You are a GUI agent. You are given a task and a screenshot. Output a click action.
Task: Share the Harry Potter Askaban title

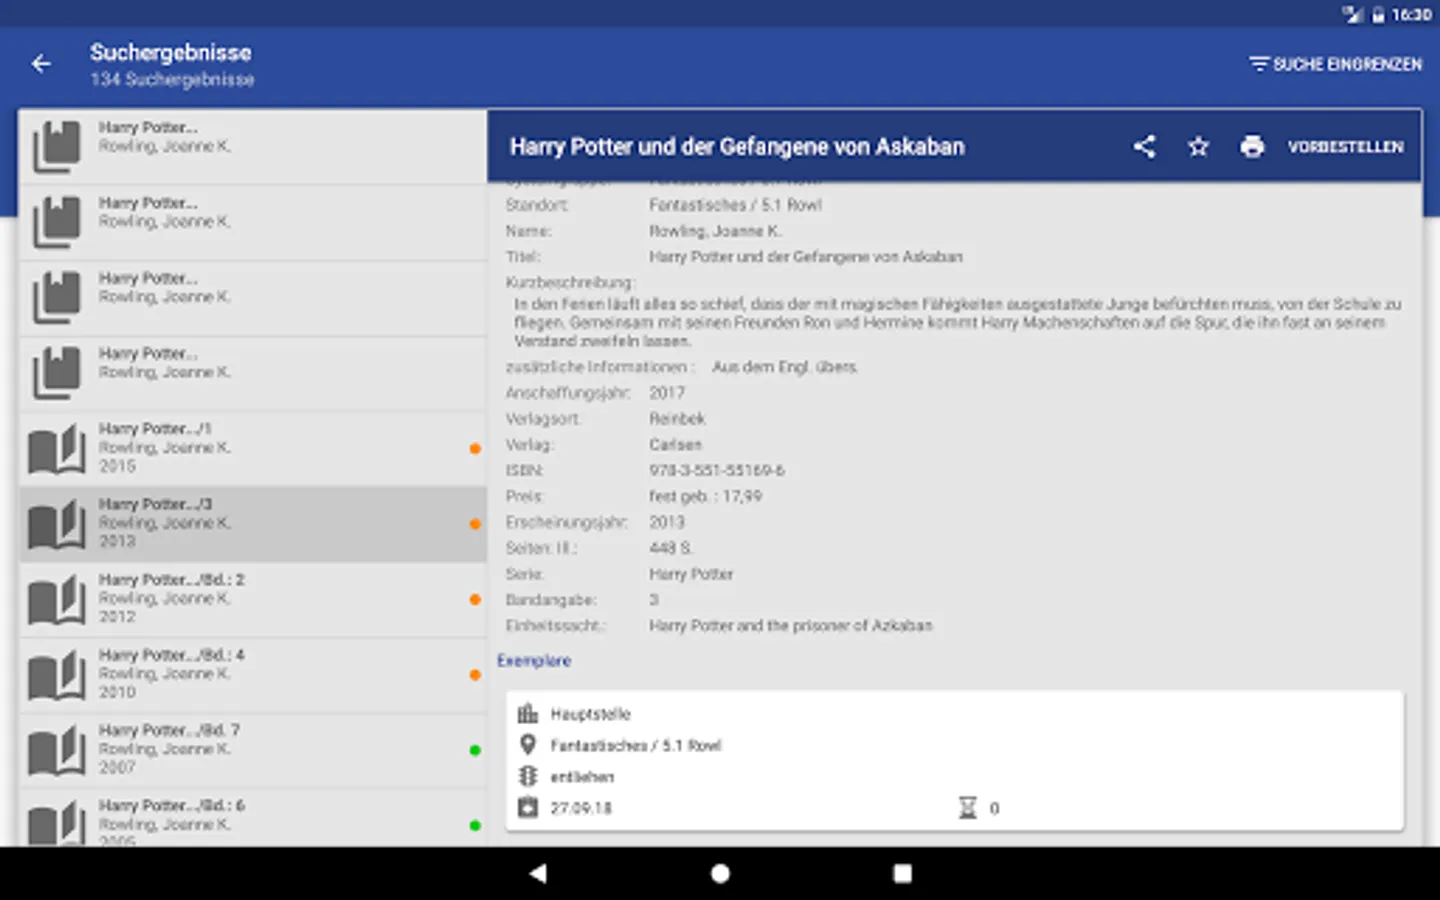pos(1144,147)
